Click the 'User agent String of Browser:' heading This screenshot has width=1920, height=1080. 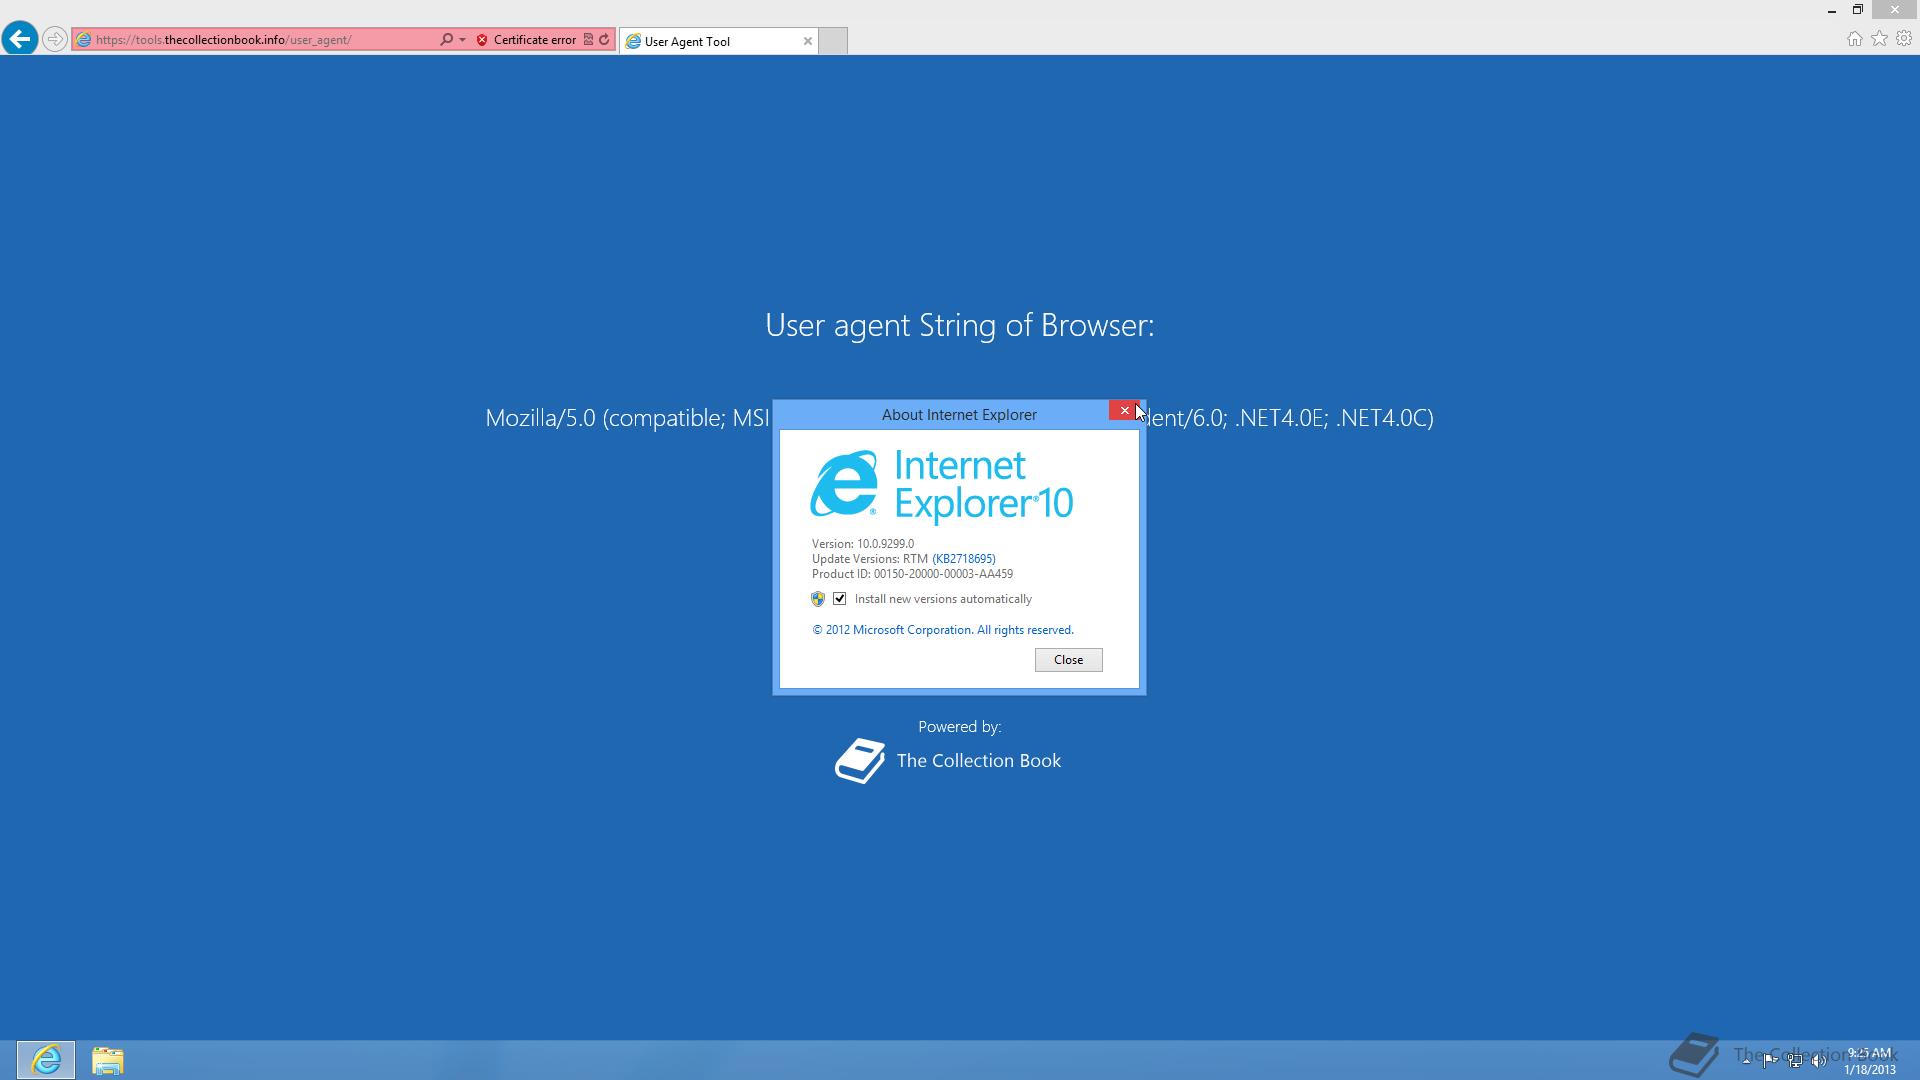pyautogui.click(x=960, y=325)
